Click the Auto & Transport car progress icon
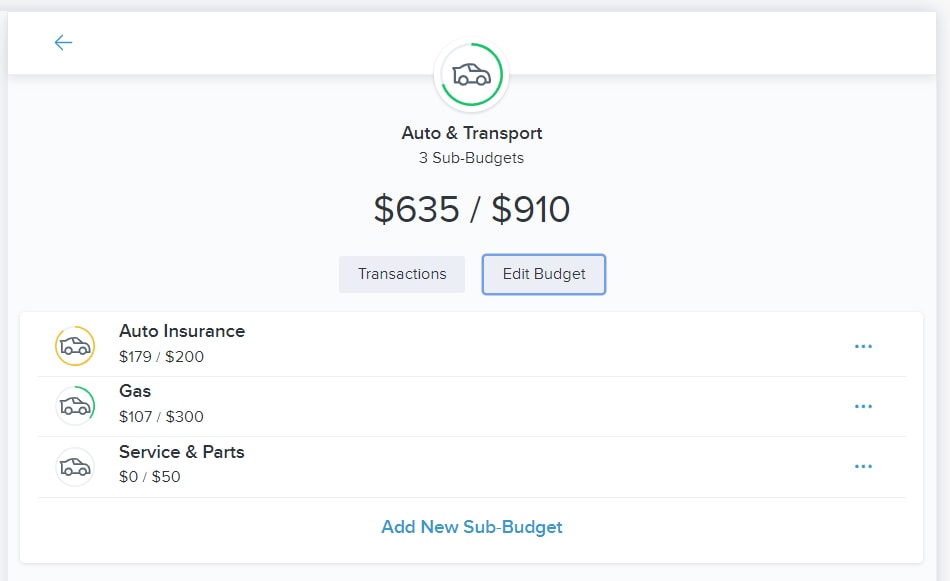 pyautogui.click(x=471, y=75)
